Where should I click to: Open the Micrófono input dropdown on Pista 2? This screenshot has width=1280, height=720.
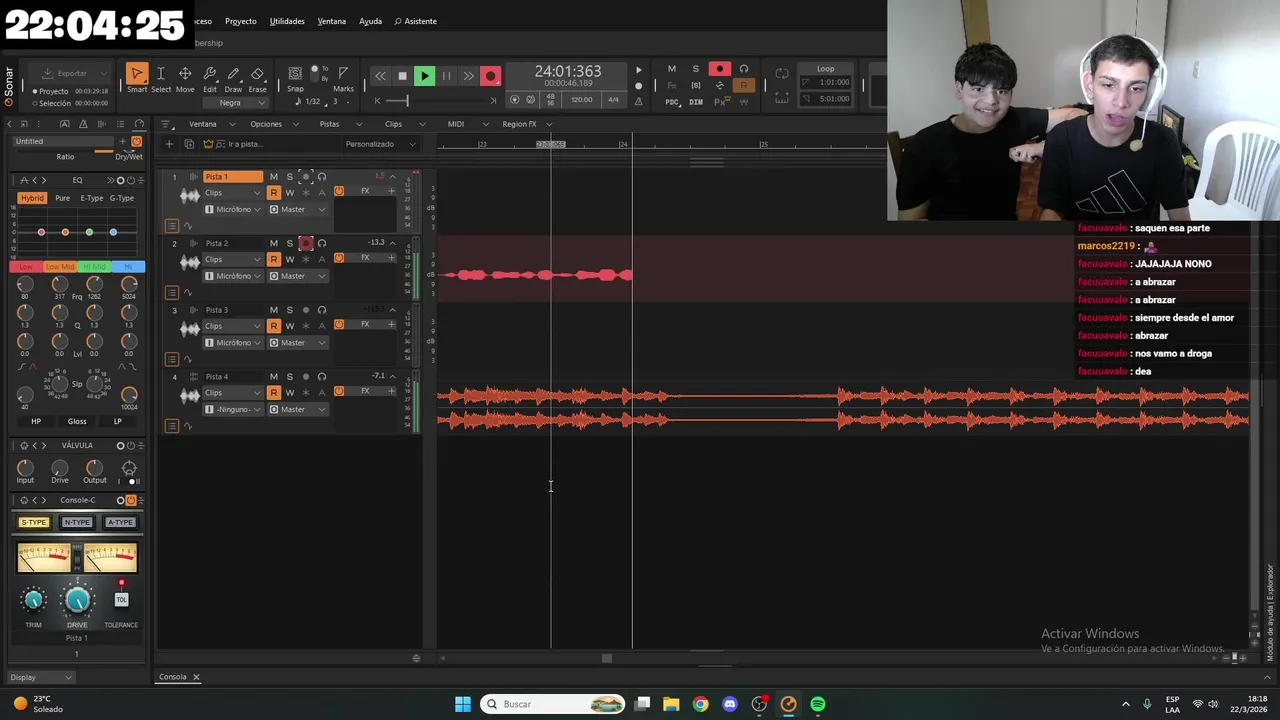(232, 276)
